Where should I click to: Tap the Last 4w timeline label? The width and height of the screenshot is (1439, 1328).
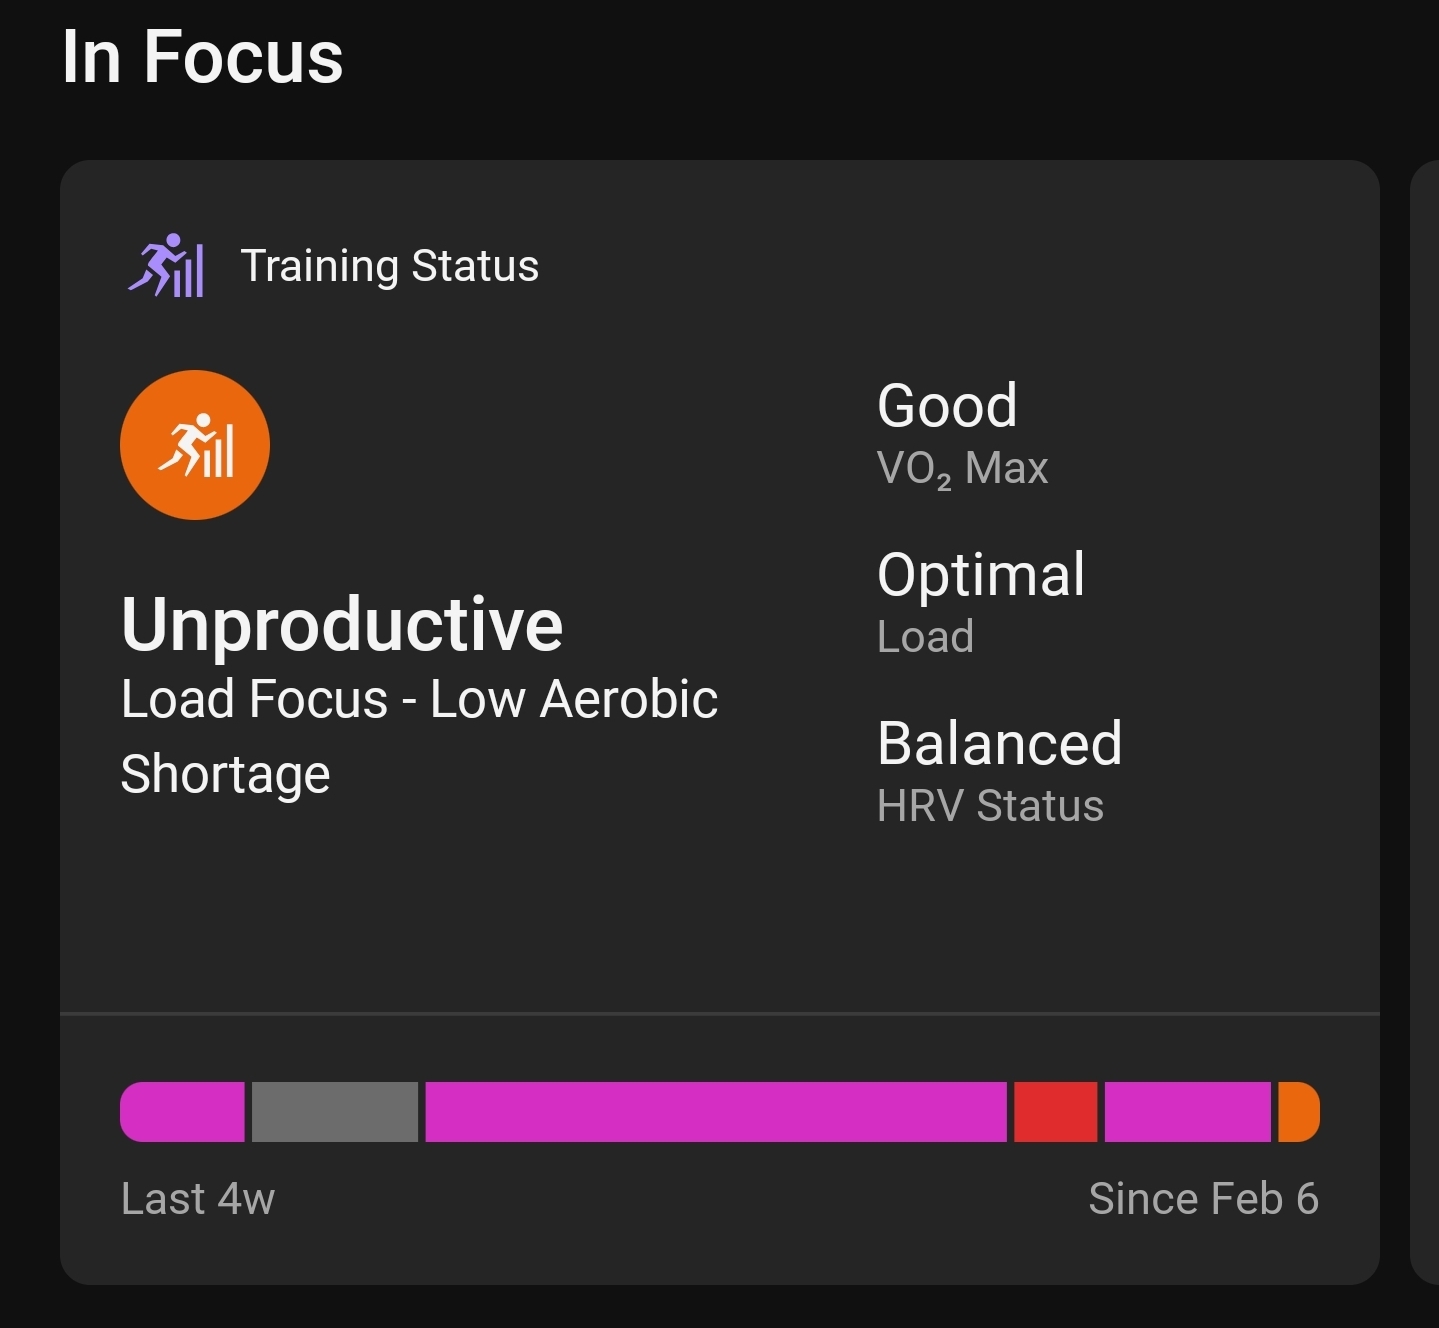198,1198
